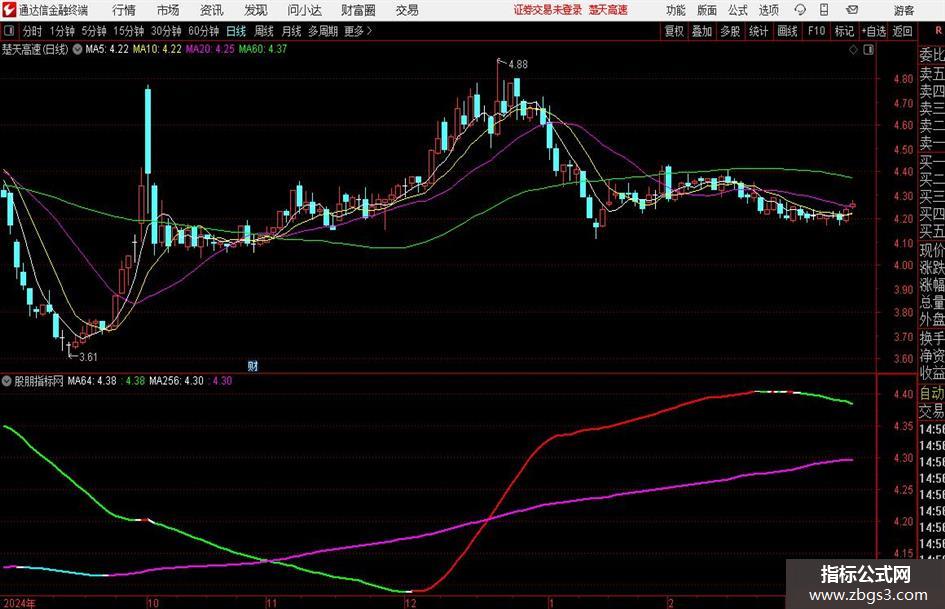Open the 市场 menu
The width and height of the screenshot is (945, 609).
click(168, 10)
